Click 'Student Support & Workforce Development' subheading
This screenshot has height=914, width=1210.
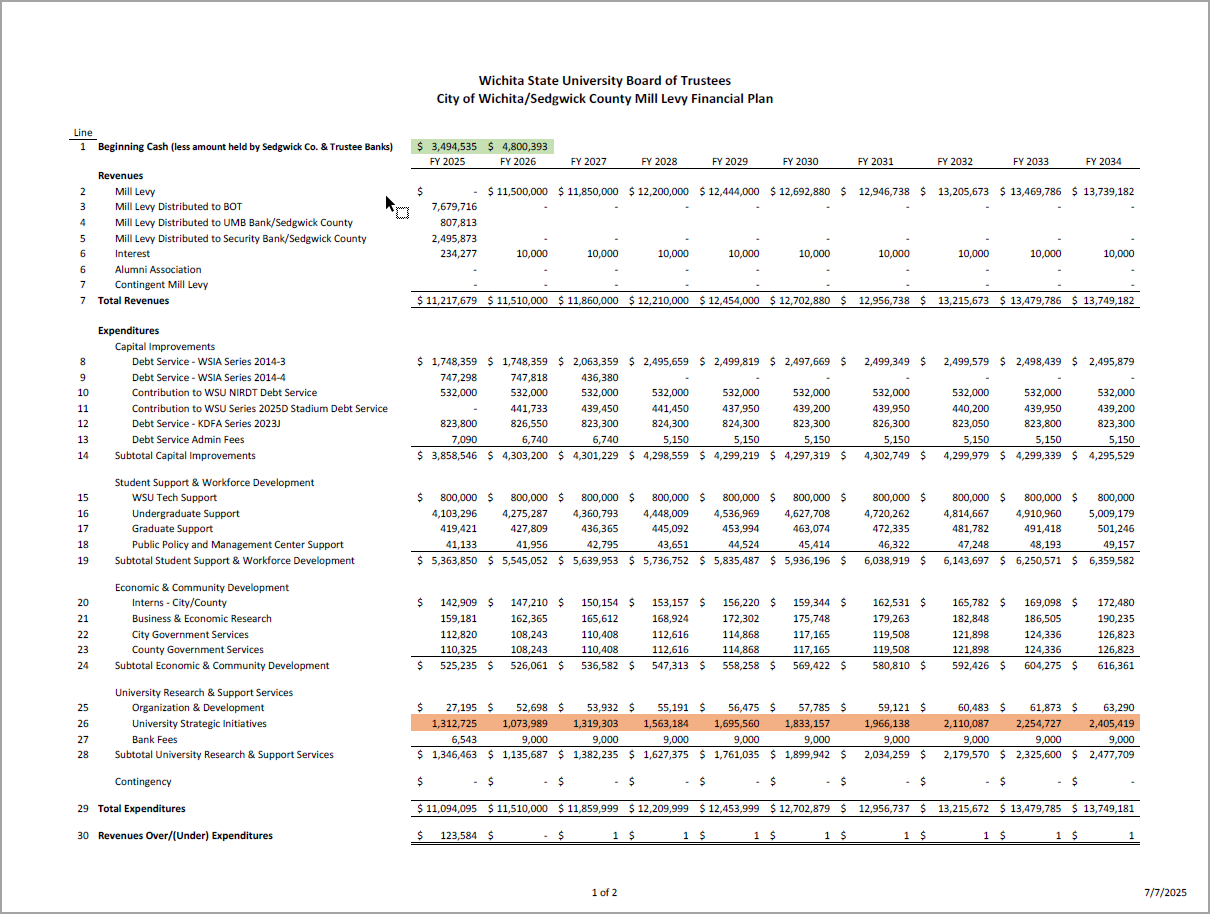pyautogui.click(x=215, y=483)
